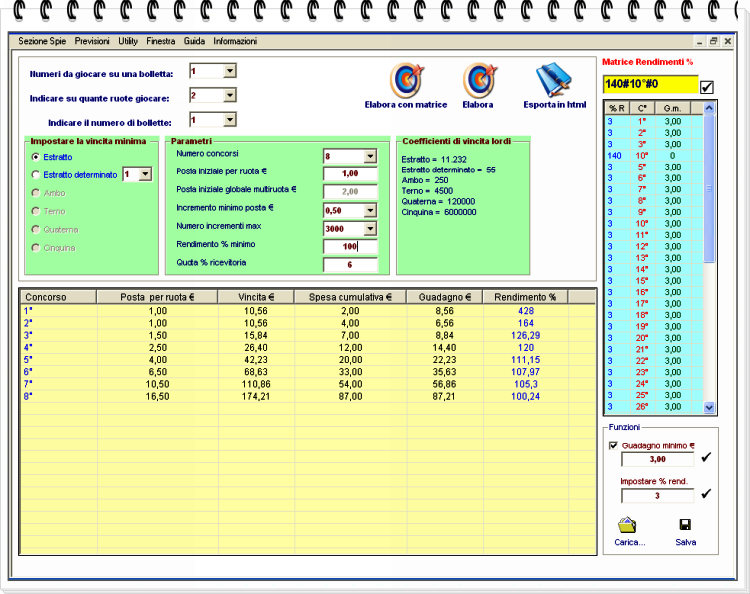Click the Elabora con matrice target icon
Image resolution: width=750 pixels, height=594 pixels.
406,80
